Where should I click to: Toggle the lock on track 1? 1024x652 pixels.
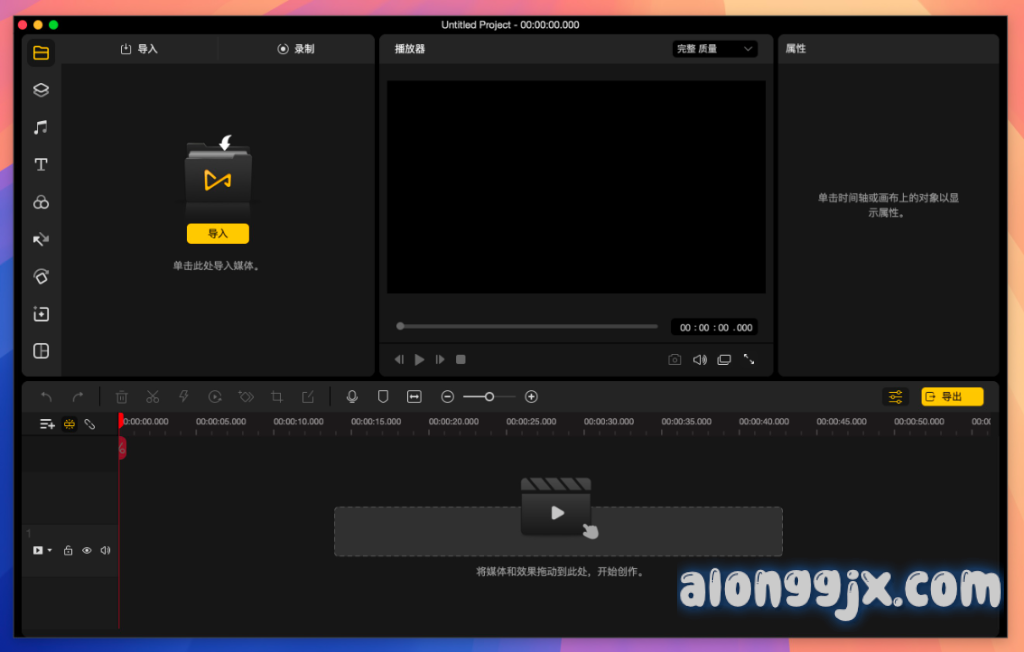68,550
